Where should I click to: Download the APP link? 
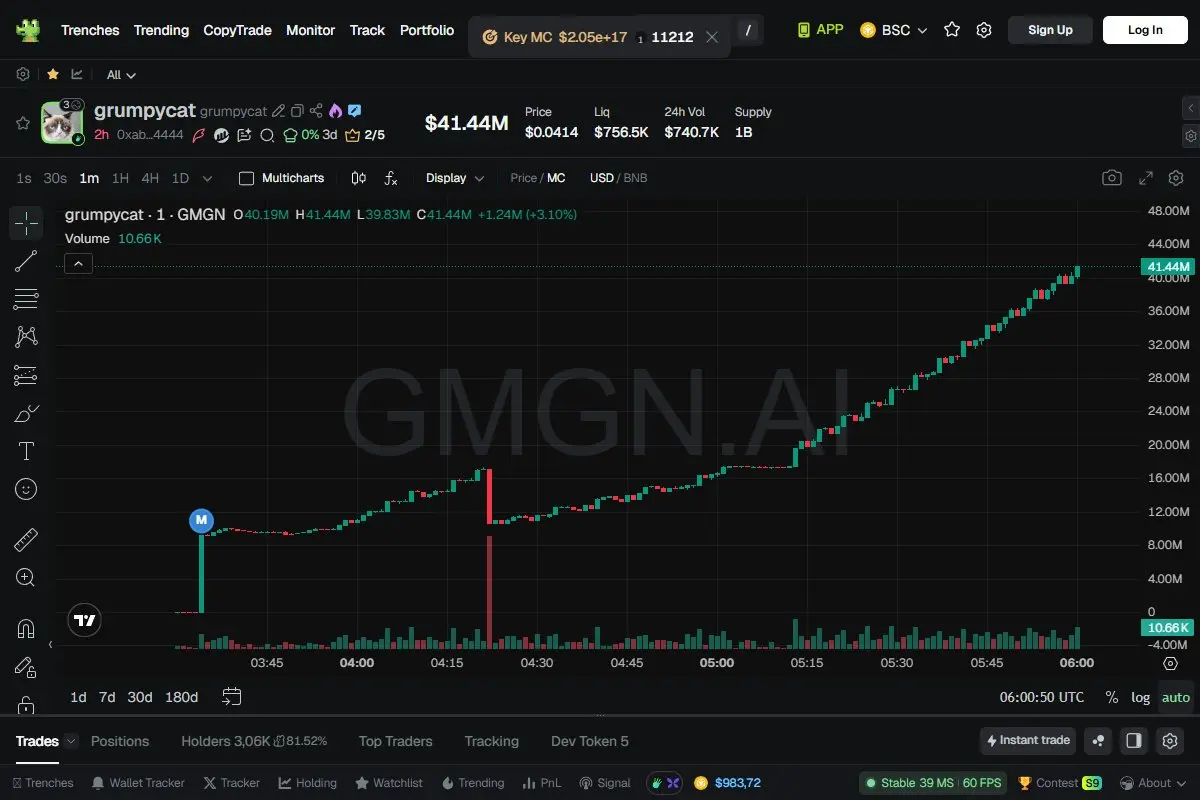820,30
